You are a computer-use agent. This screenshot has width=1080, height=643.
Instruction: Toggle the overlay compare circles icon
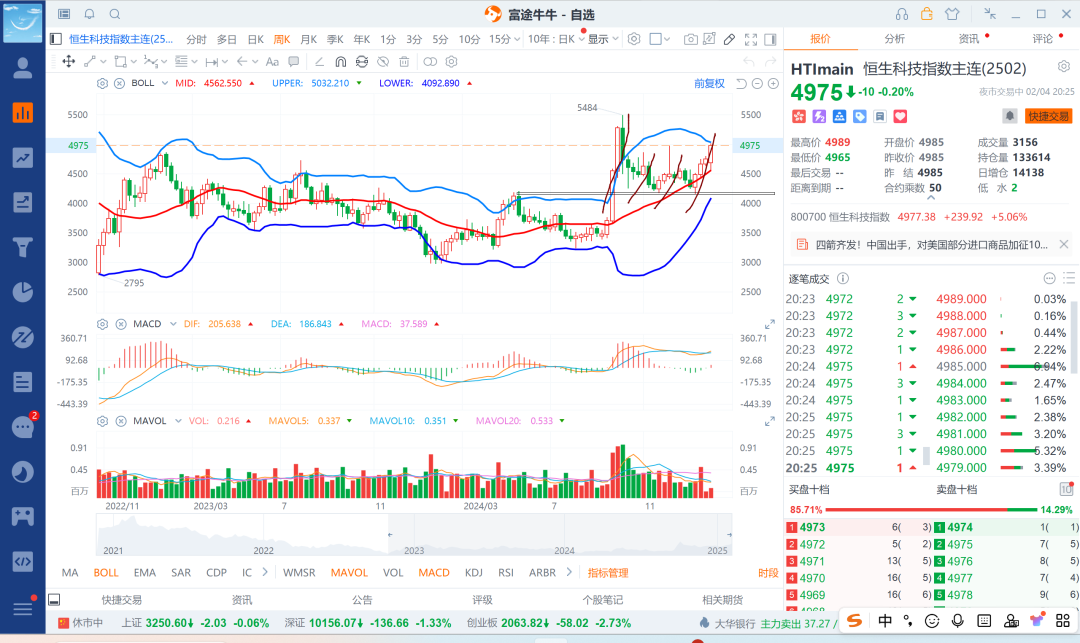[x=430, y=61]
